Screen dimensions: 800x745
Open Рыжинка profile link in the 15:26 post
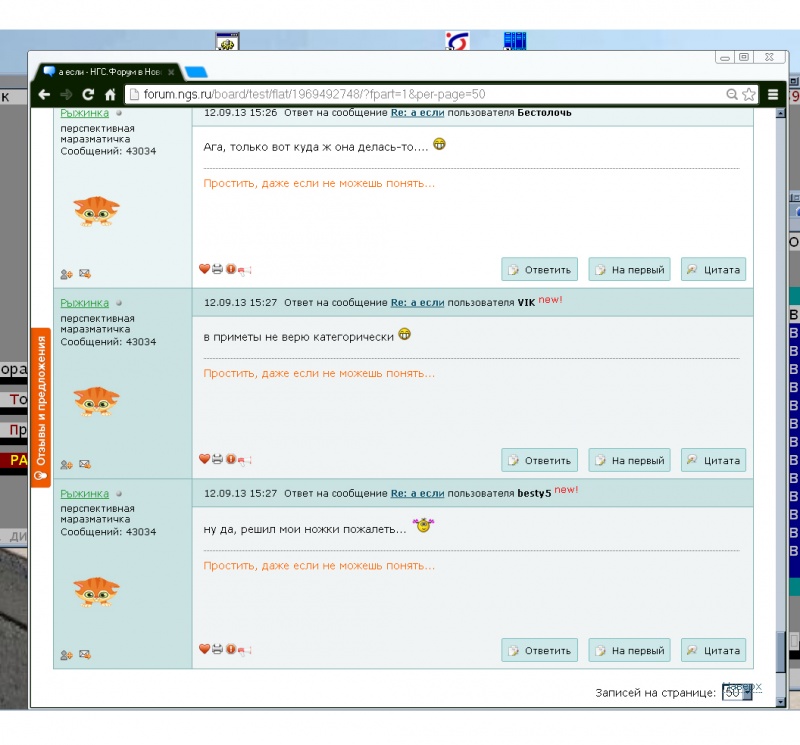85,113
